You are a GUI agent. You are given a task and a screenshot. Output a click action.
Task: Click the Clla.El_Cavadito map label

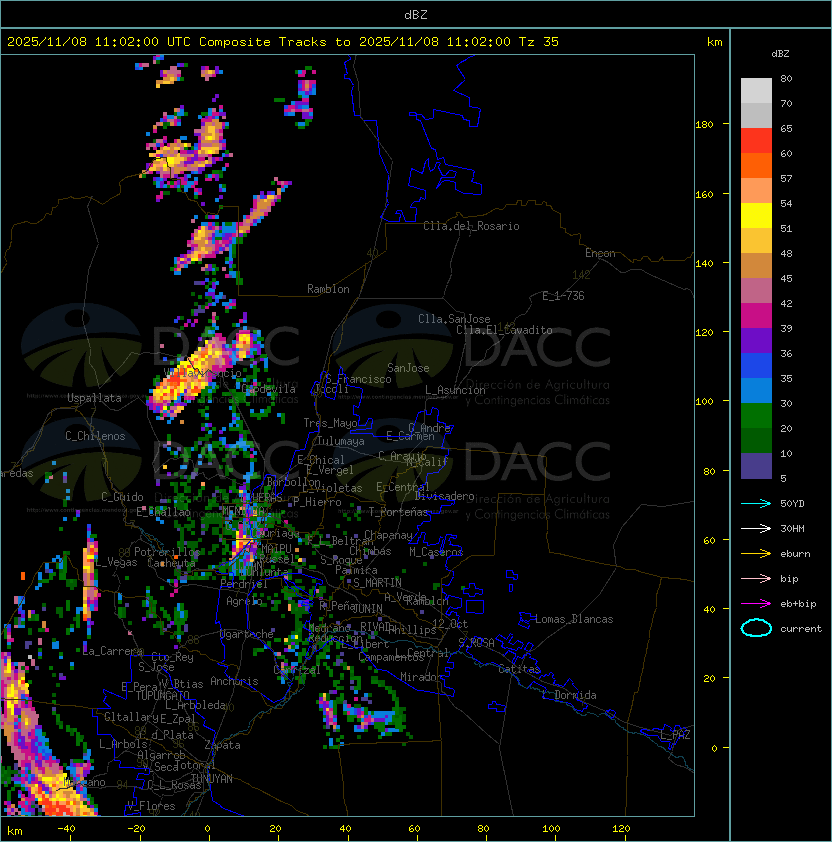(504, 330)
